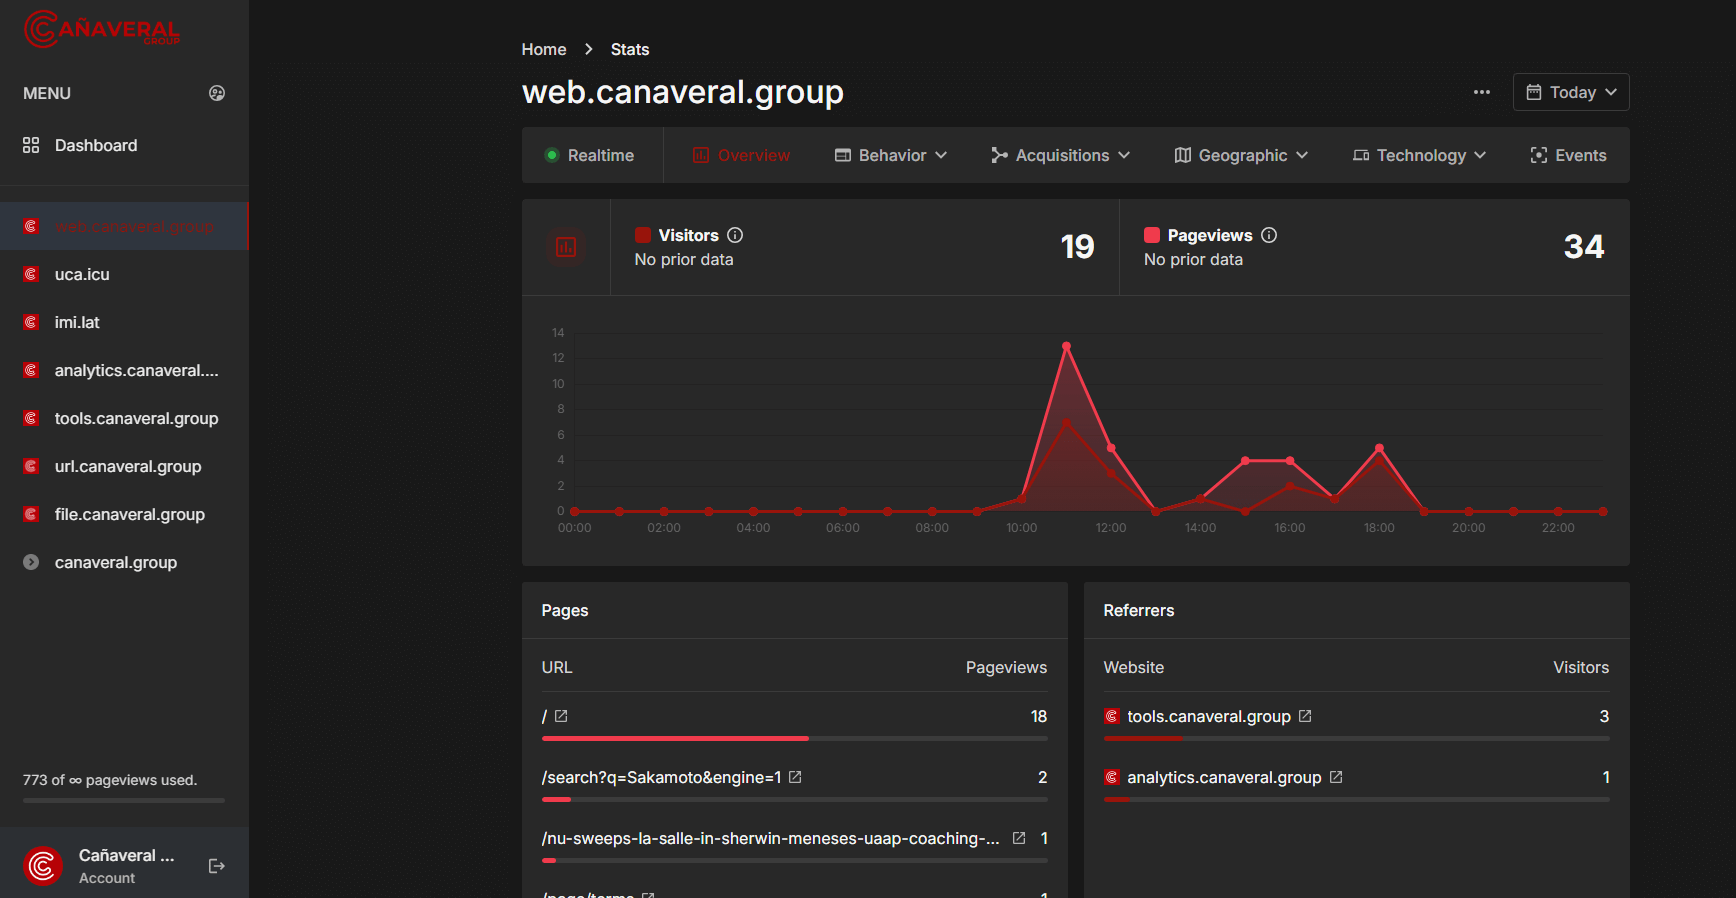Click the log out icon

pos(217,866)
